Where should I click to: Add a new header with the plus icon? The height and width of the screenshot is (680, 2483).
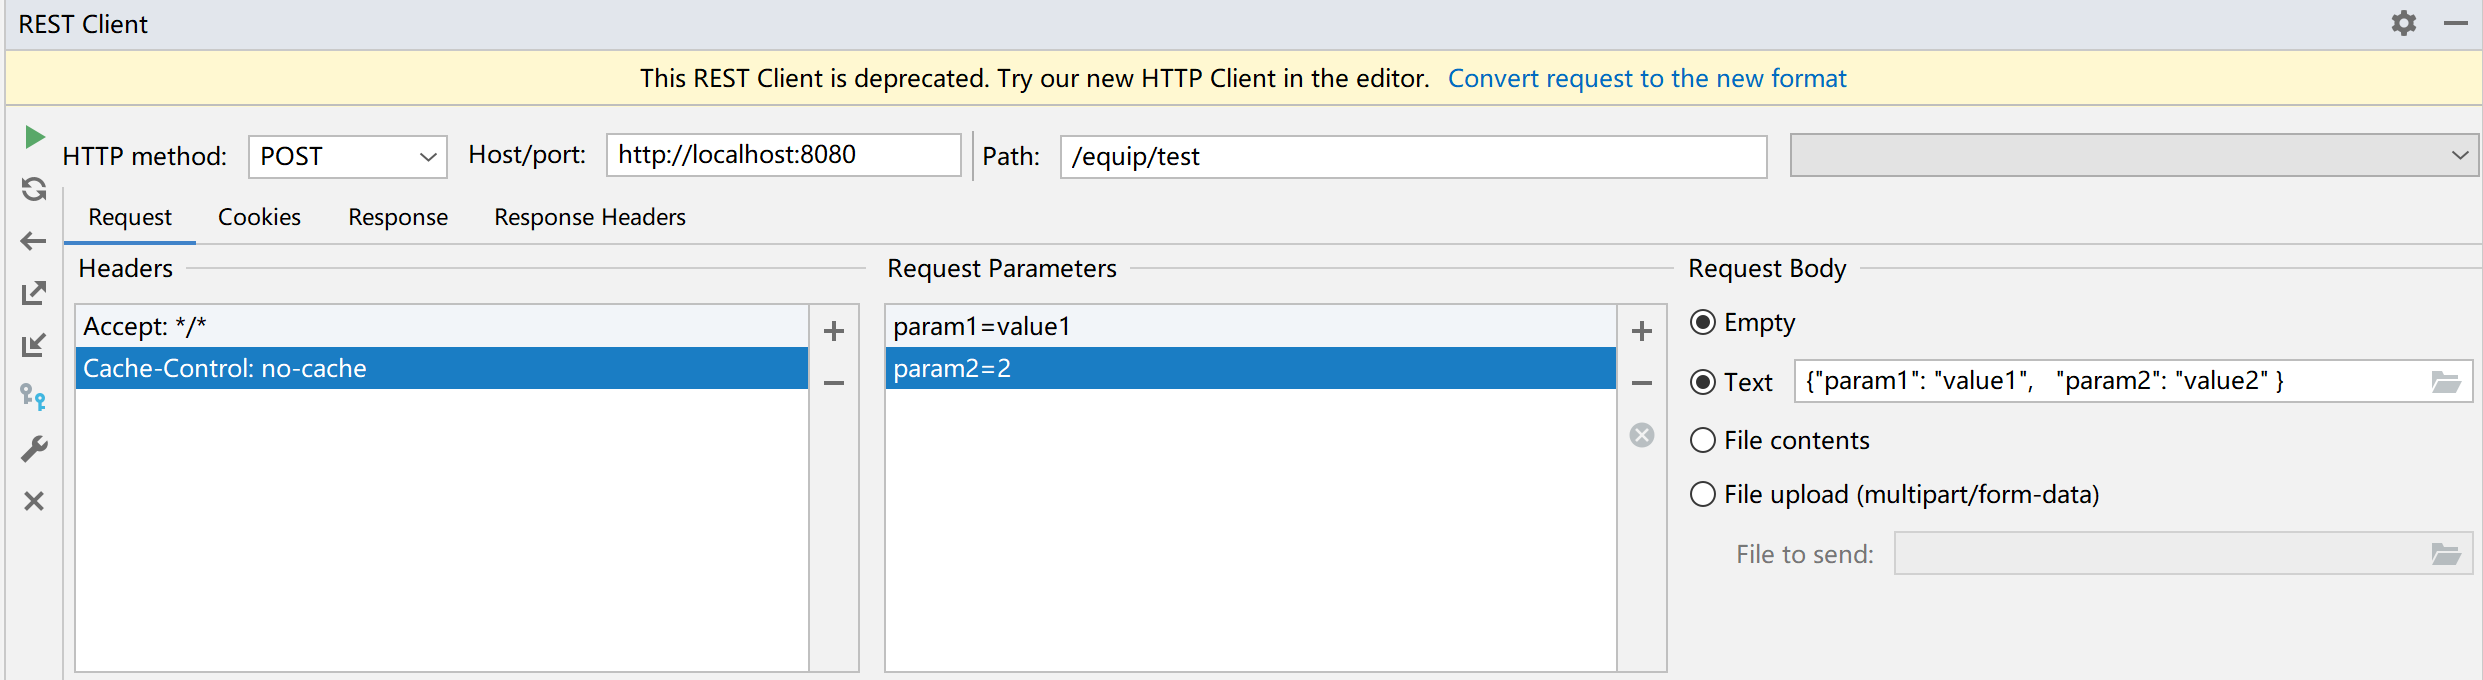tap(834, 331)
